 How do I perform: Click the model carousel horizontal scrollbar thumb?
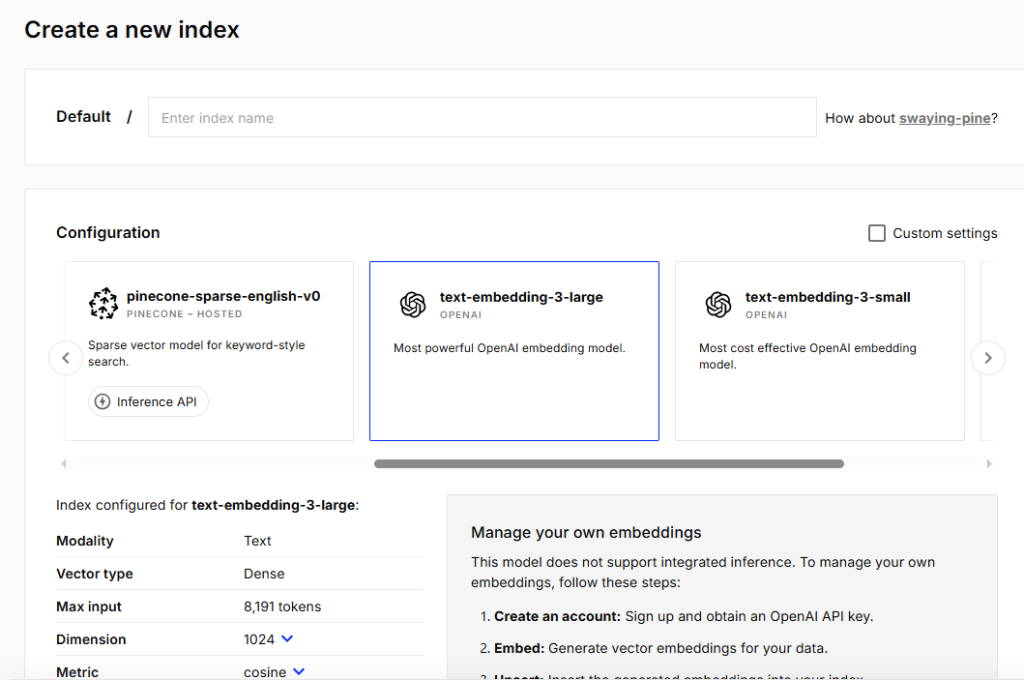[x=608, y=464]
